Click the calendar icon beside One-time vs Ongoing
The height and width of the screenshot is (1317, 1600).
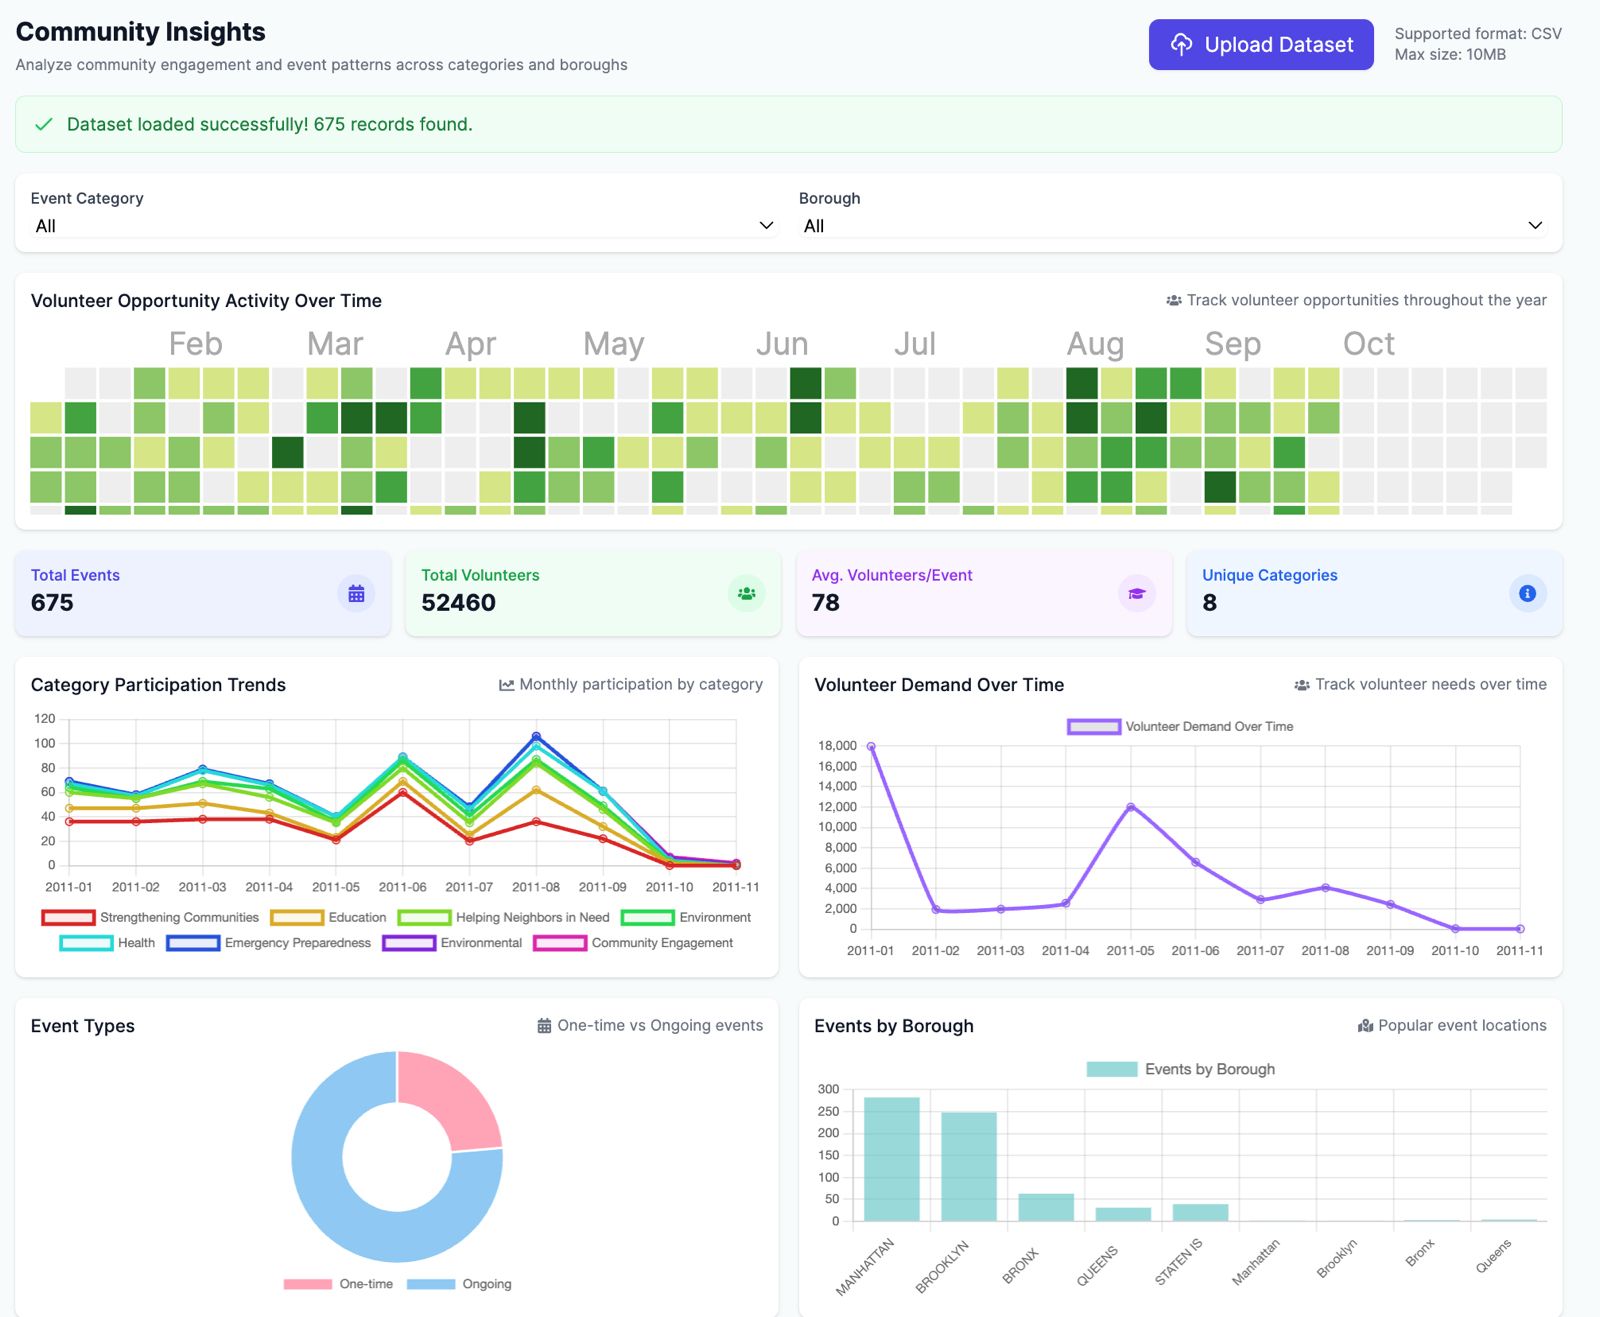[x=544, y=1026]
